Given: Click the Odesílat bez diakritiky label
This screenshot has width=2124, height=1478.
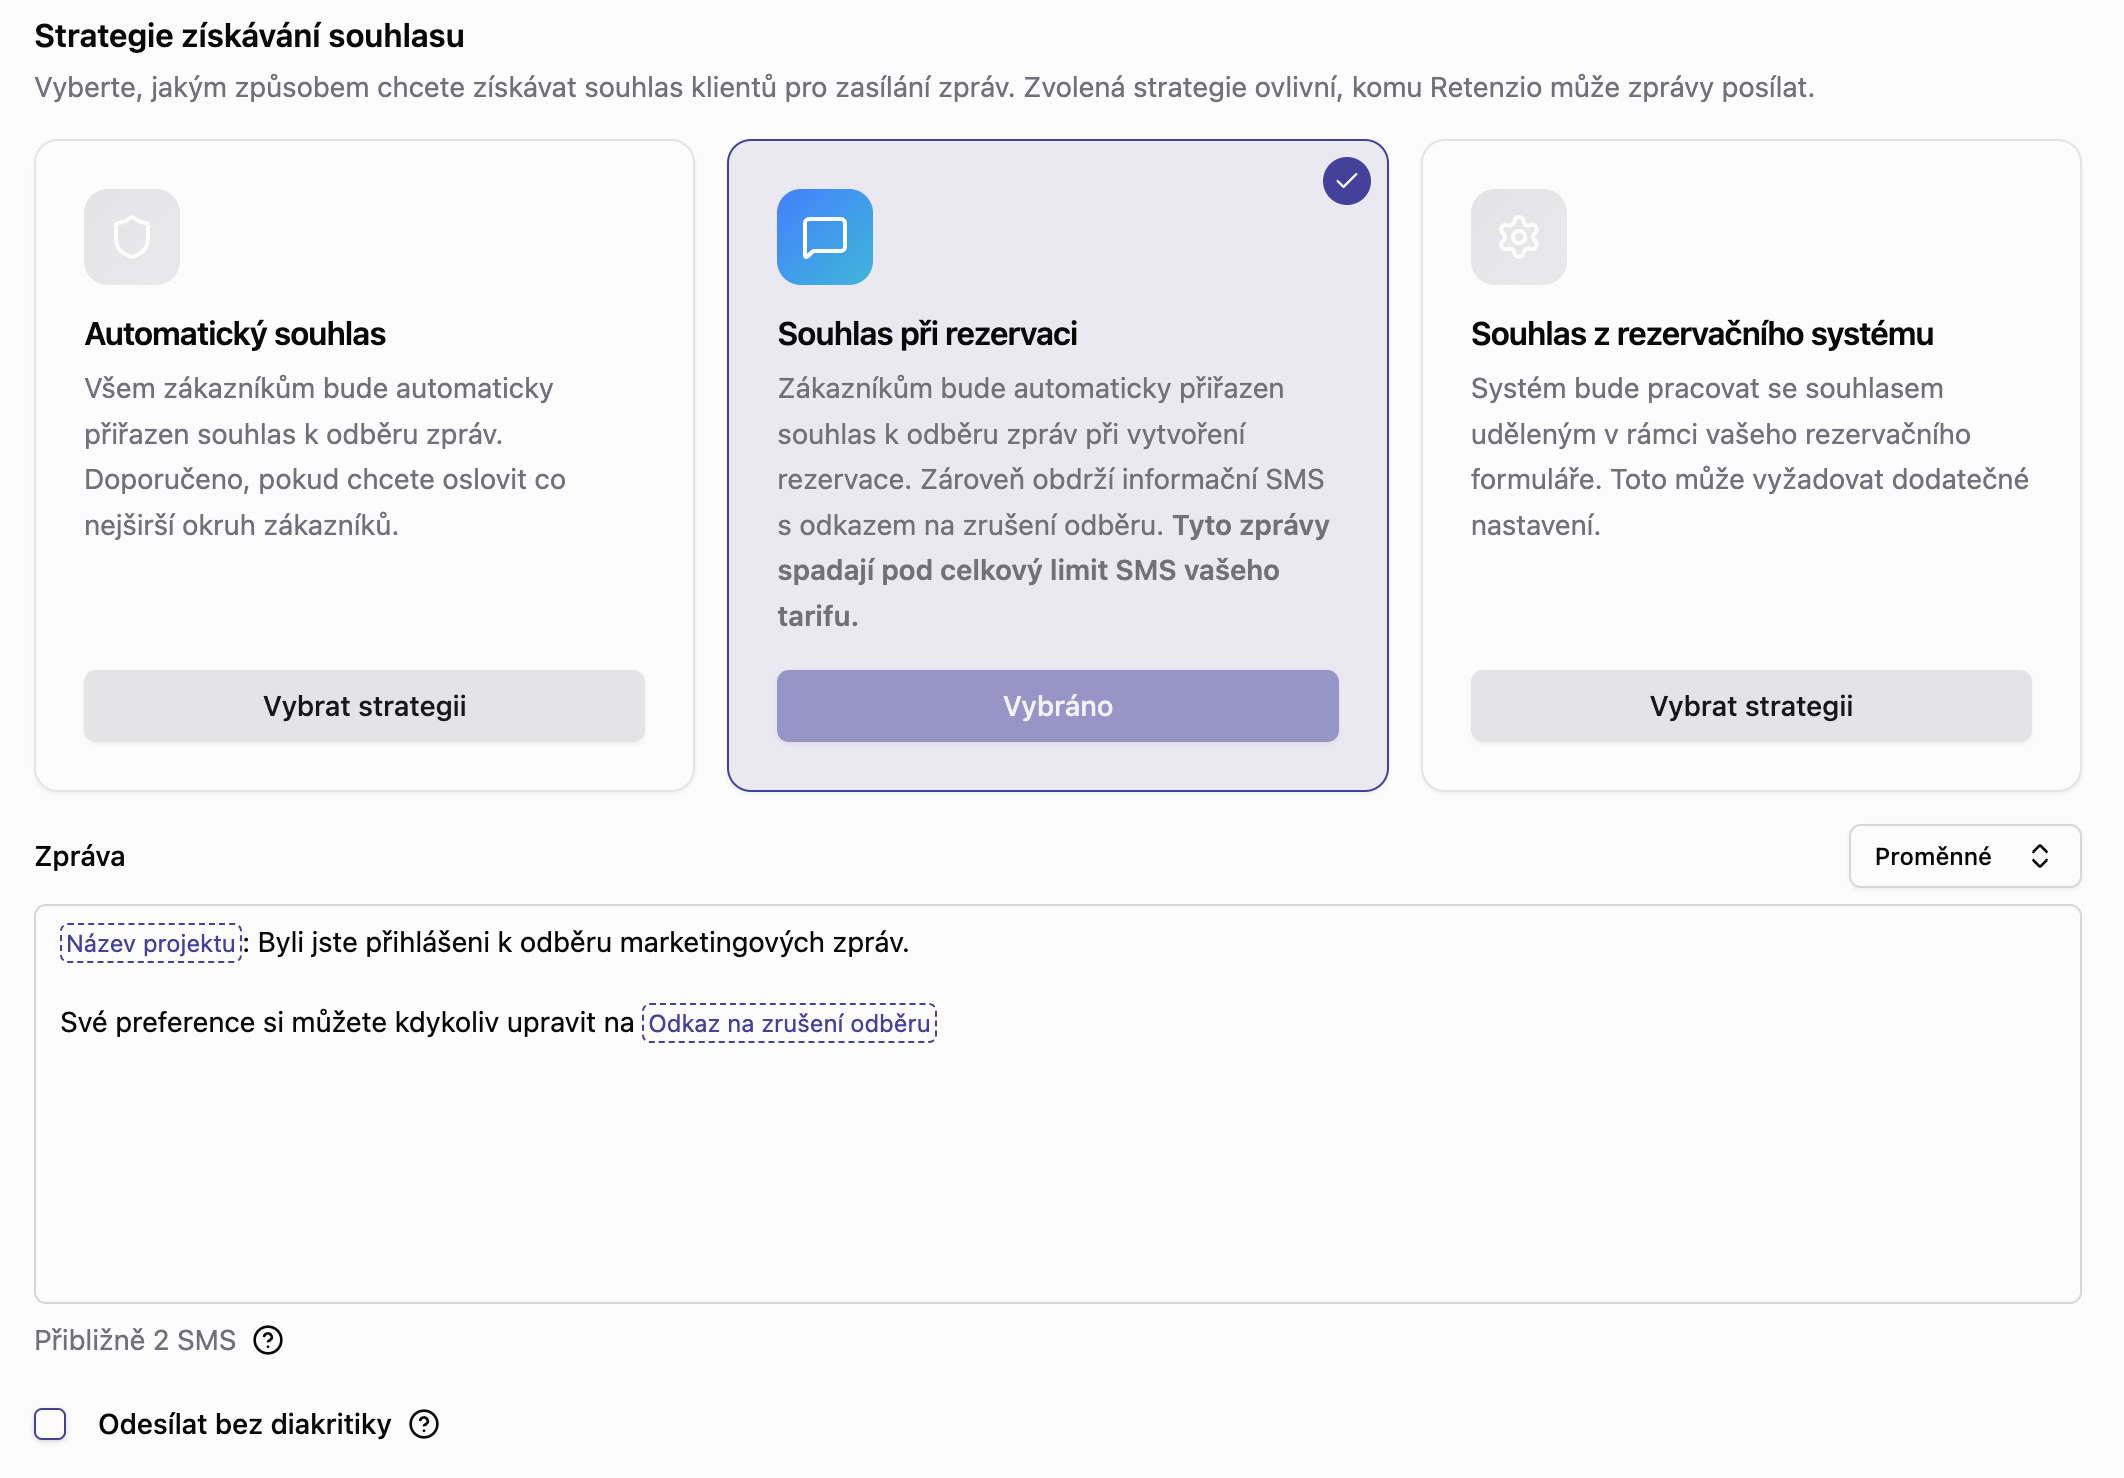Looking at the screenshot, I should tap(244, 1424).
